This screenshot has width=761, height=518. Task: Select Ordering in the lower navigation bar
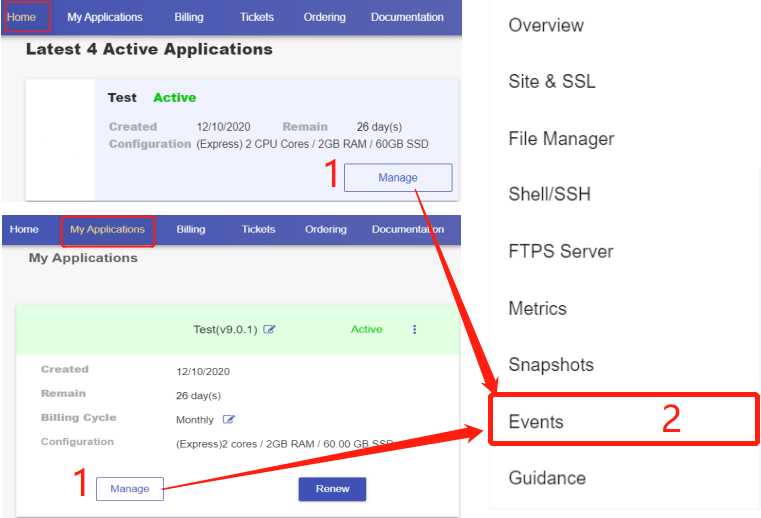(x=326, y=229)
